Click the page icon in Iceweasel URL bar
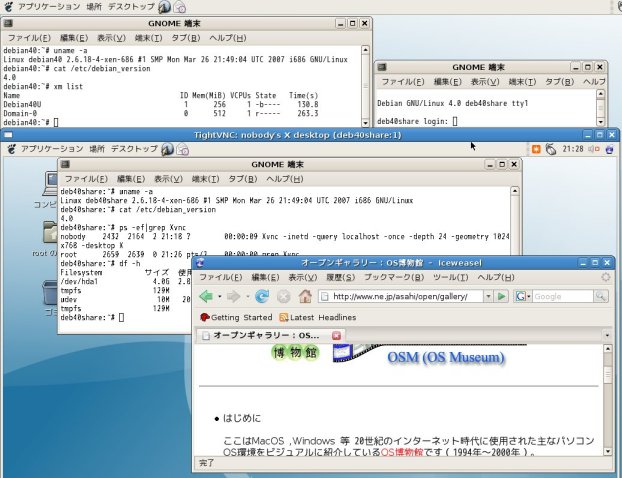Screen dimensions: 622x478 click(324, 296)
